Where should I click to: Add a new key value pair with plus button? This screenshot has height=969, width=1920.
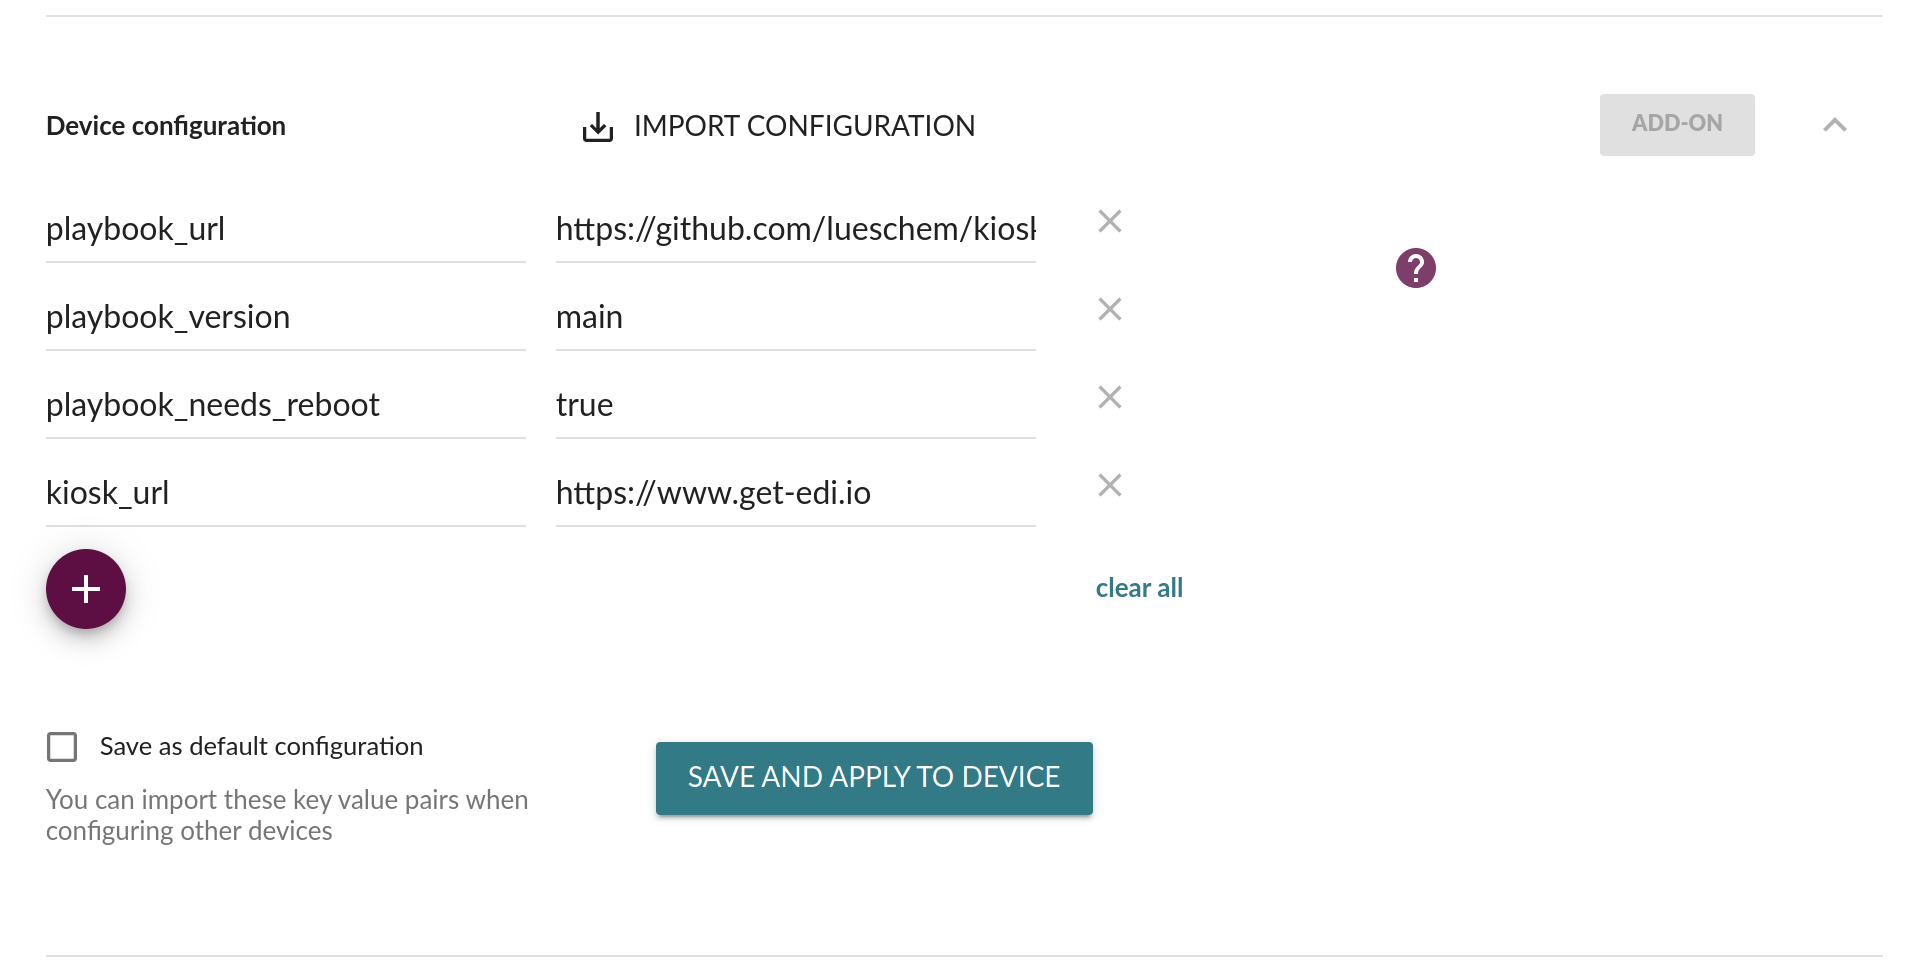click(x=86, y=589)
